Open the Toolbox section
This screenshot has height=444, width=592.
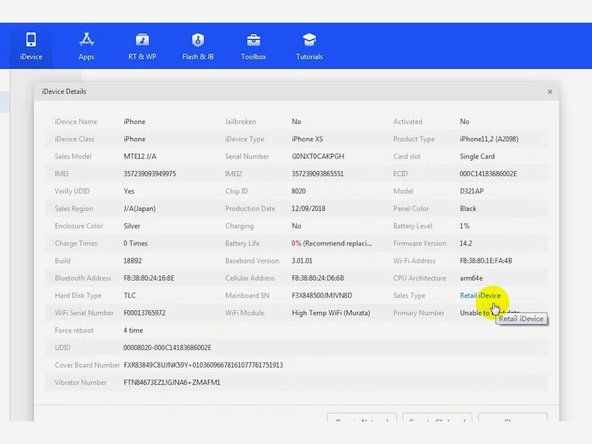pyautogui.click(x=254, y=46)
